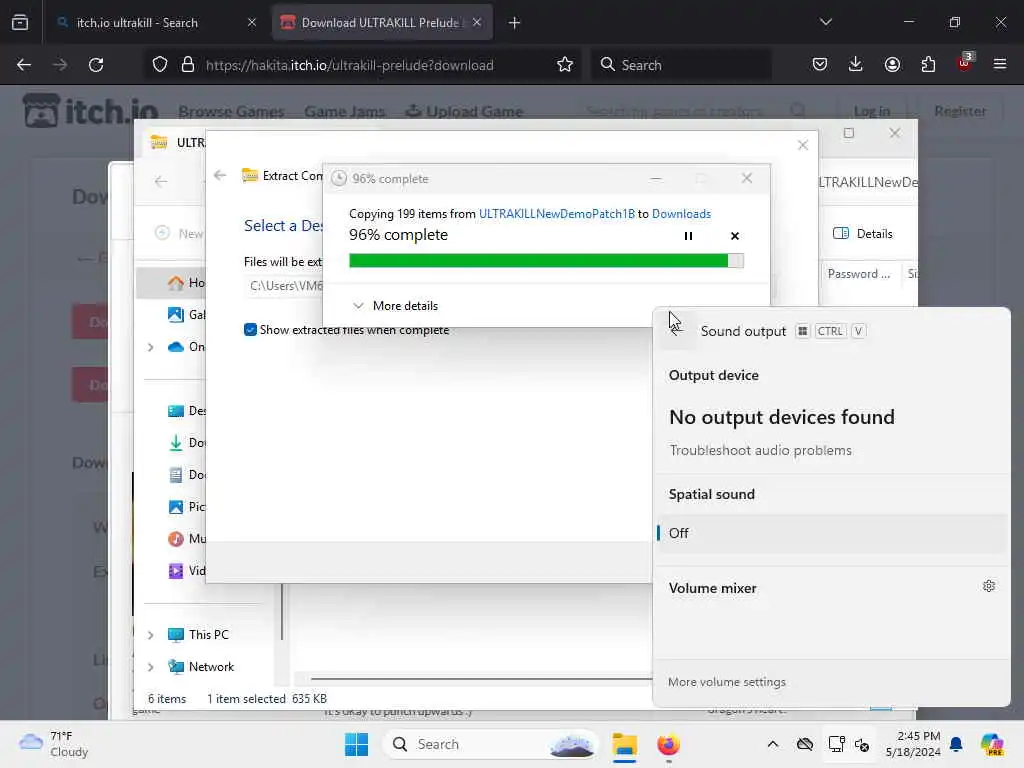Open Firefox application menu
The height and width of the screenshot is (768, 1024).
(1000, 65)
